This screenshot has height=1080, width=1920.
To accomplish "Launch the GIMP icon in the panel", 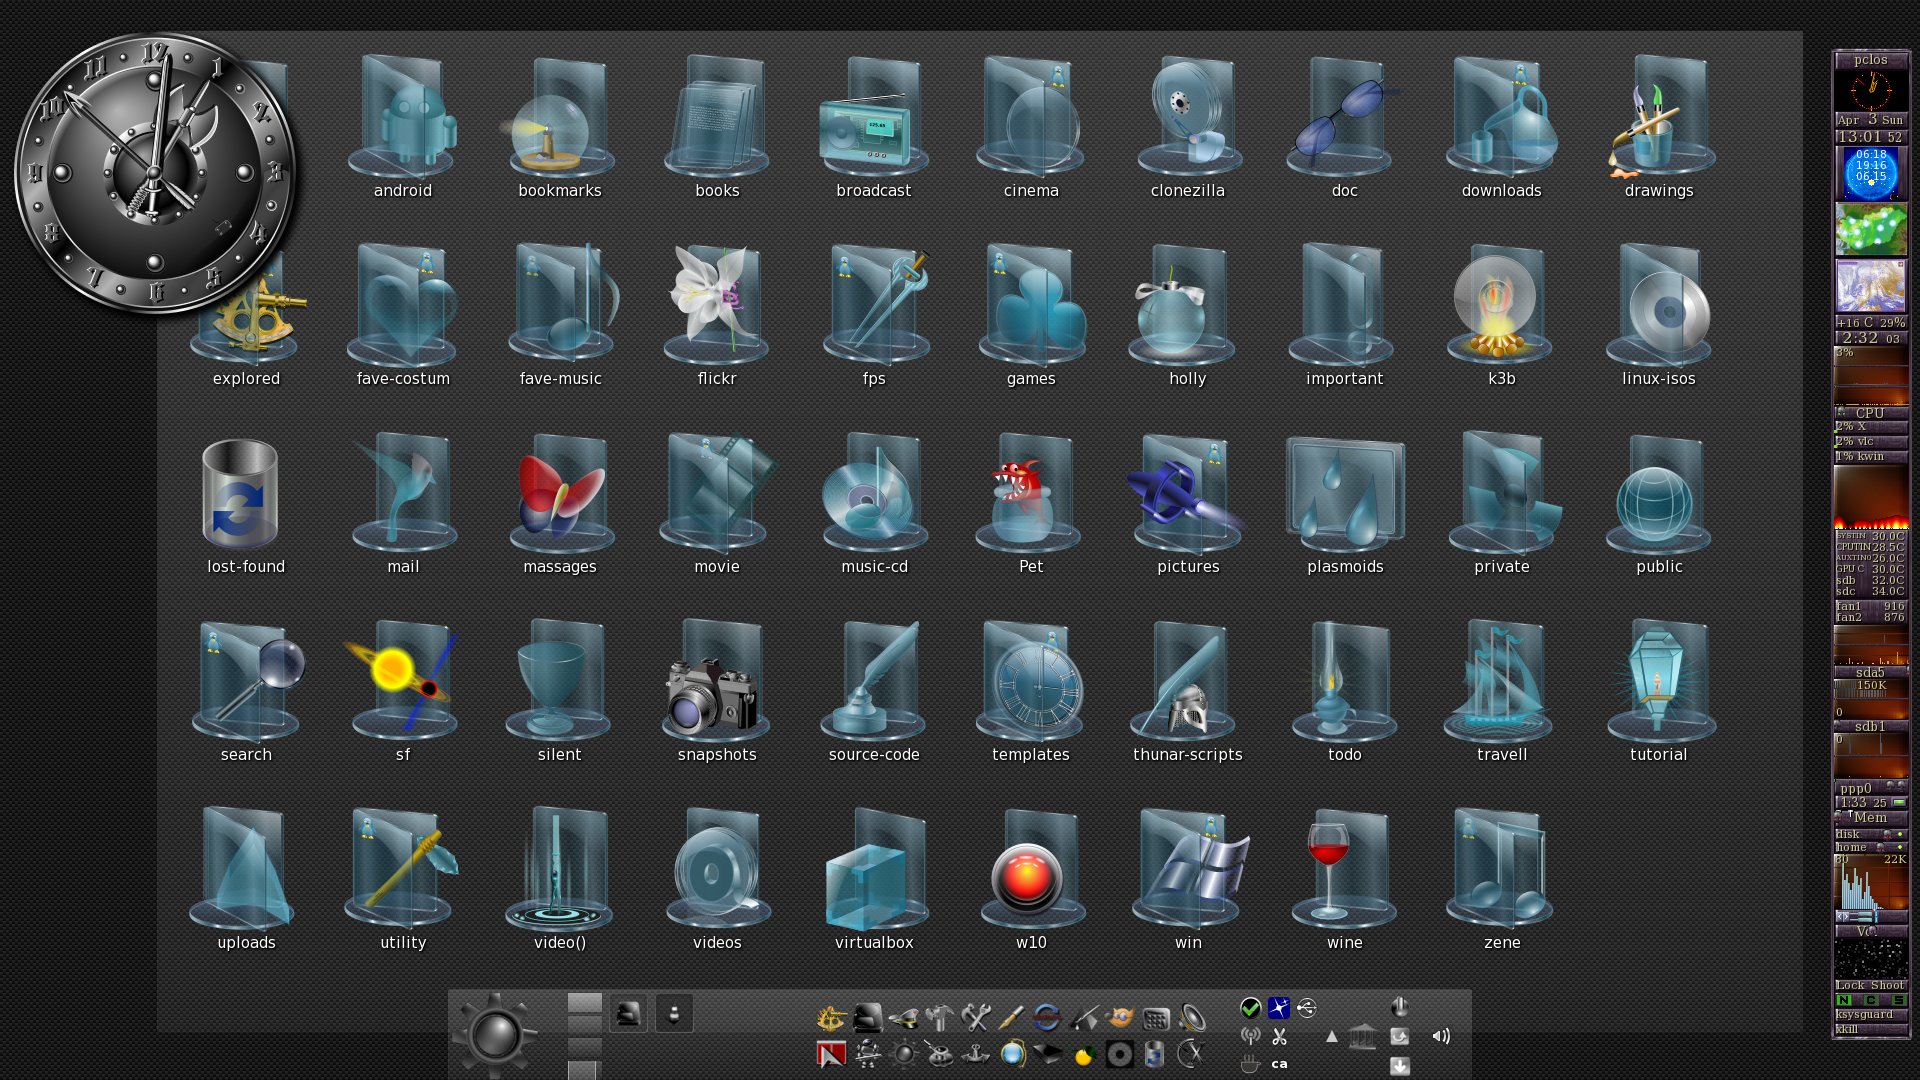I will (1120, 1018).
